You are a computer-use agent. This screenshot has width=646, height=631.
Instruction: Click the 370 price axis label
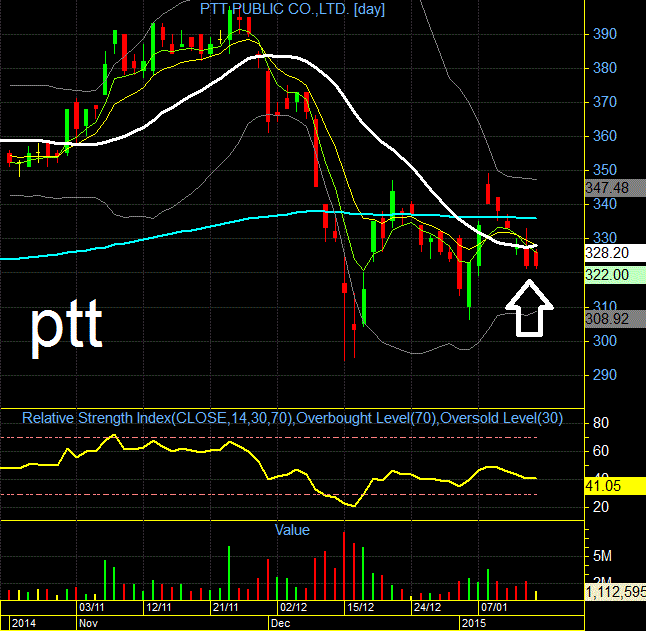pyautogui.click(x=604, y=102)
